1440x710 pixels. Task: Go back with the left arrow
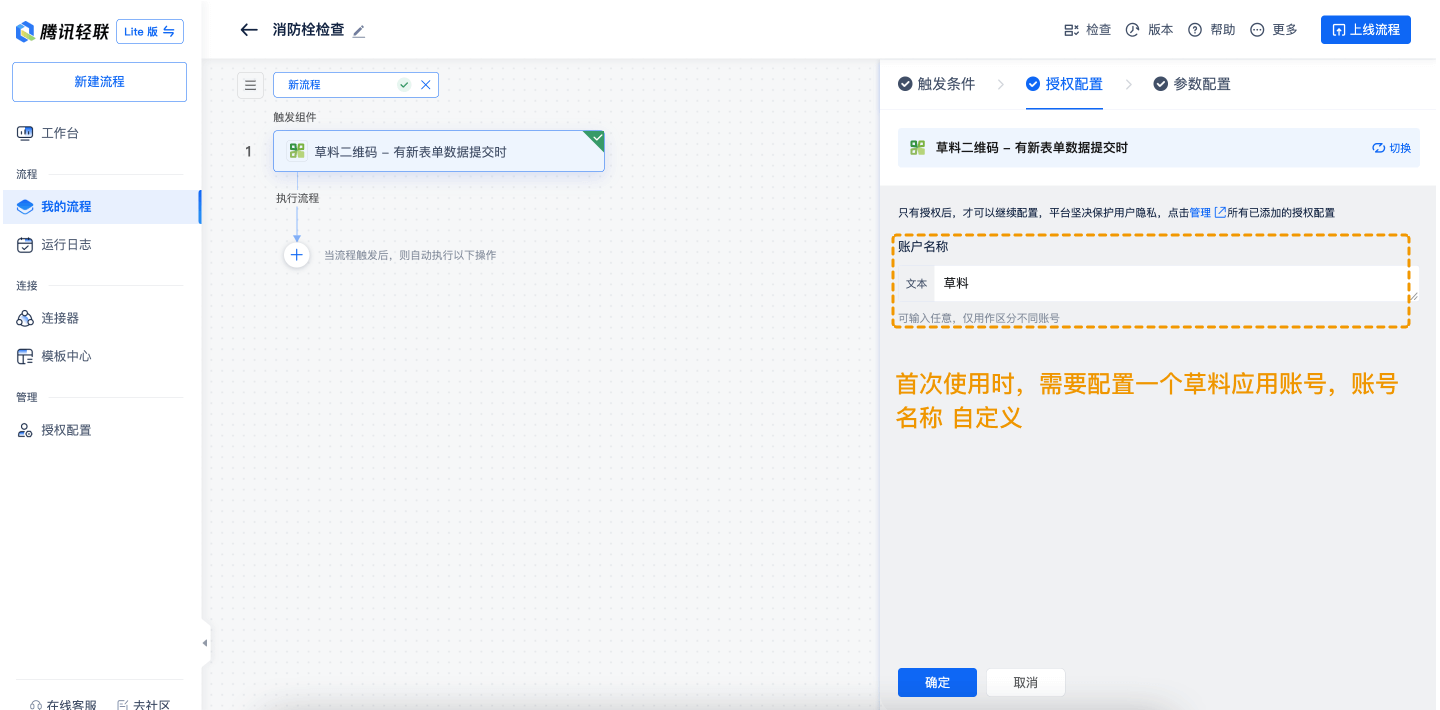pyautogui.click(x=249, y=30)
